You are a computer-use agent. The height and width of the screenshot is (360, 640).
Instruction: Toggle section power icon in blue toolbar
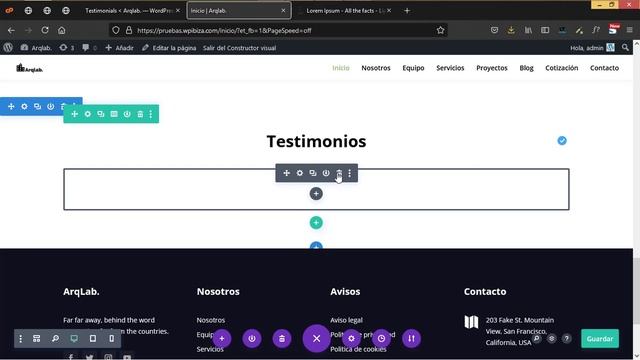pyautogui.click(x=51, y=106)
